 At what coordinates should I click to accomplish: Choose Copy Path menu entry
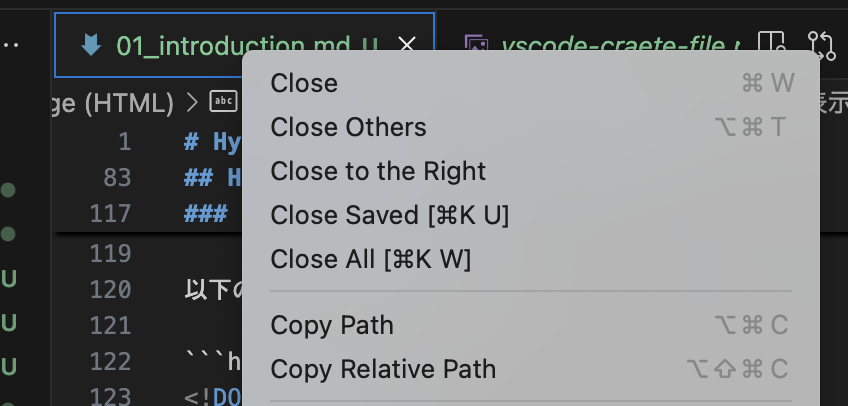[332, 325]
